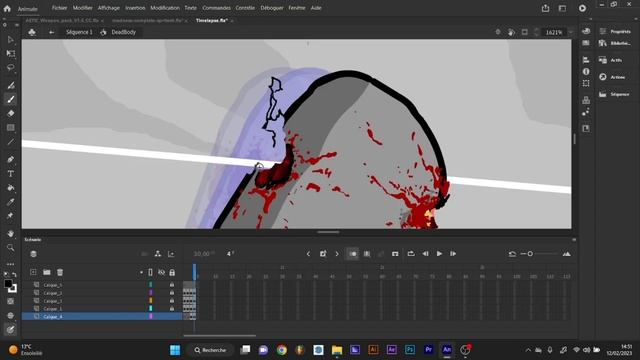Screen dimensions: 640x360
Task: Select the Lasso tool
Action: [11, 67]
